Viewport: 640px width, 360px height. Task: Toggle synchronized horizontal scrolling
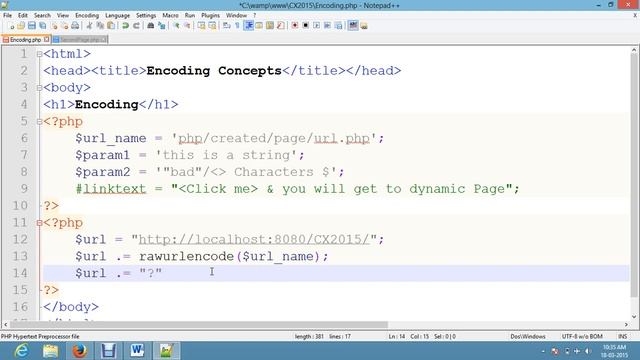pos(213,26)
